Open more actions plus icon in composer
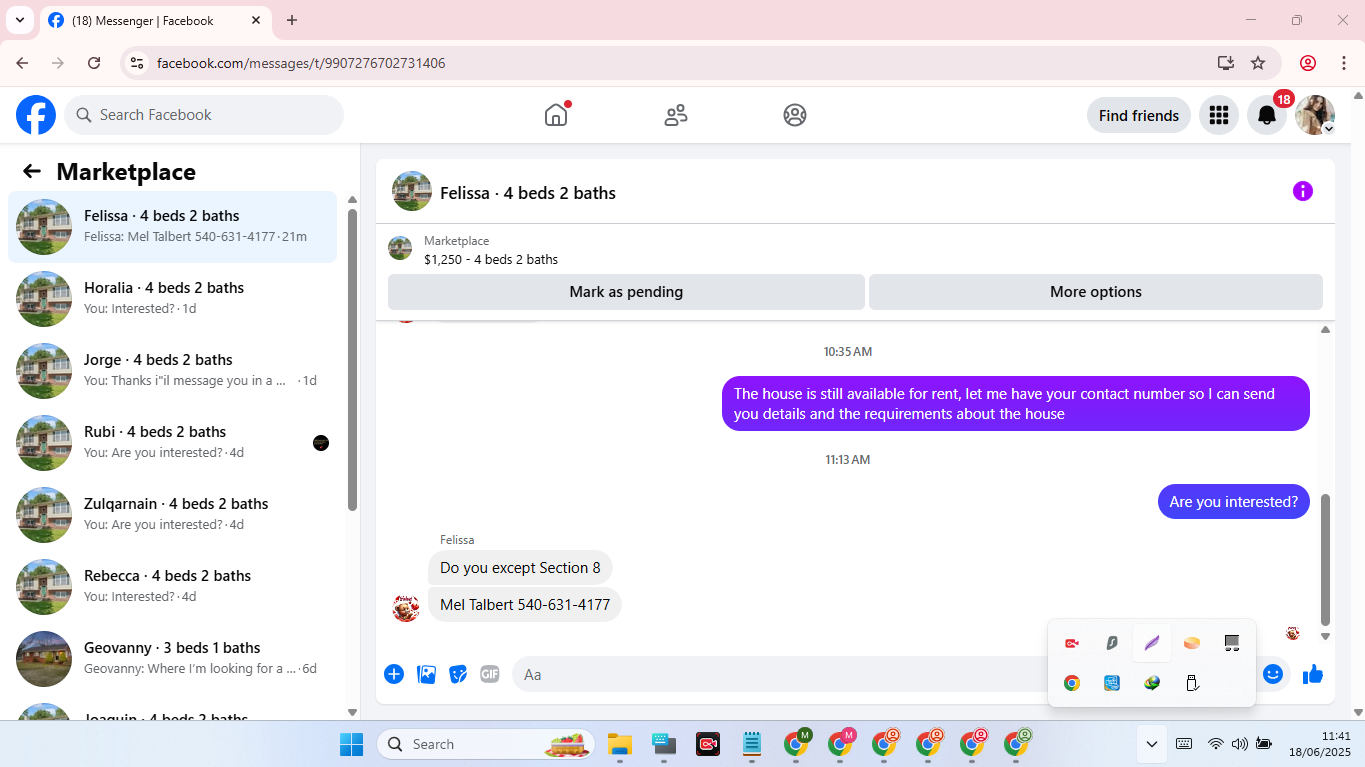Viewport: 1365px width, 767px height. (394, 674)
